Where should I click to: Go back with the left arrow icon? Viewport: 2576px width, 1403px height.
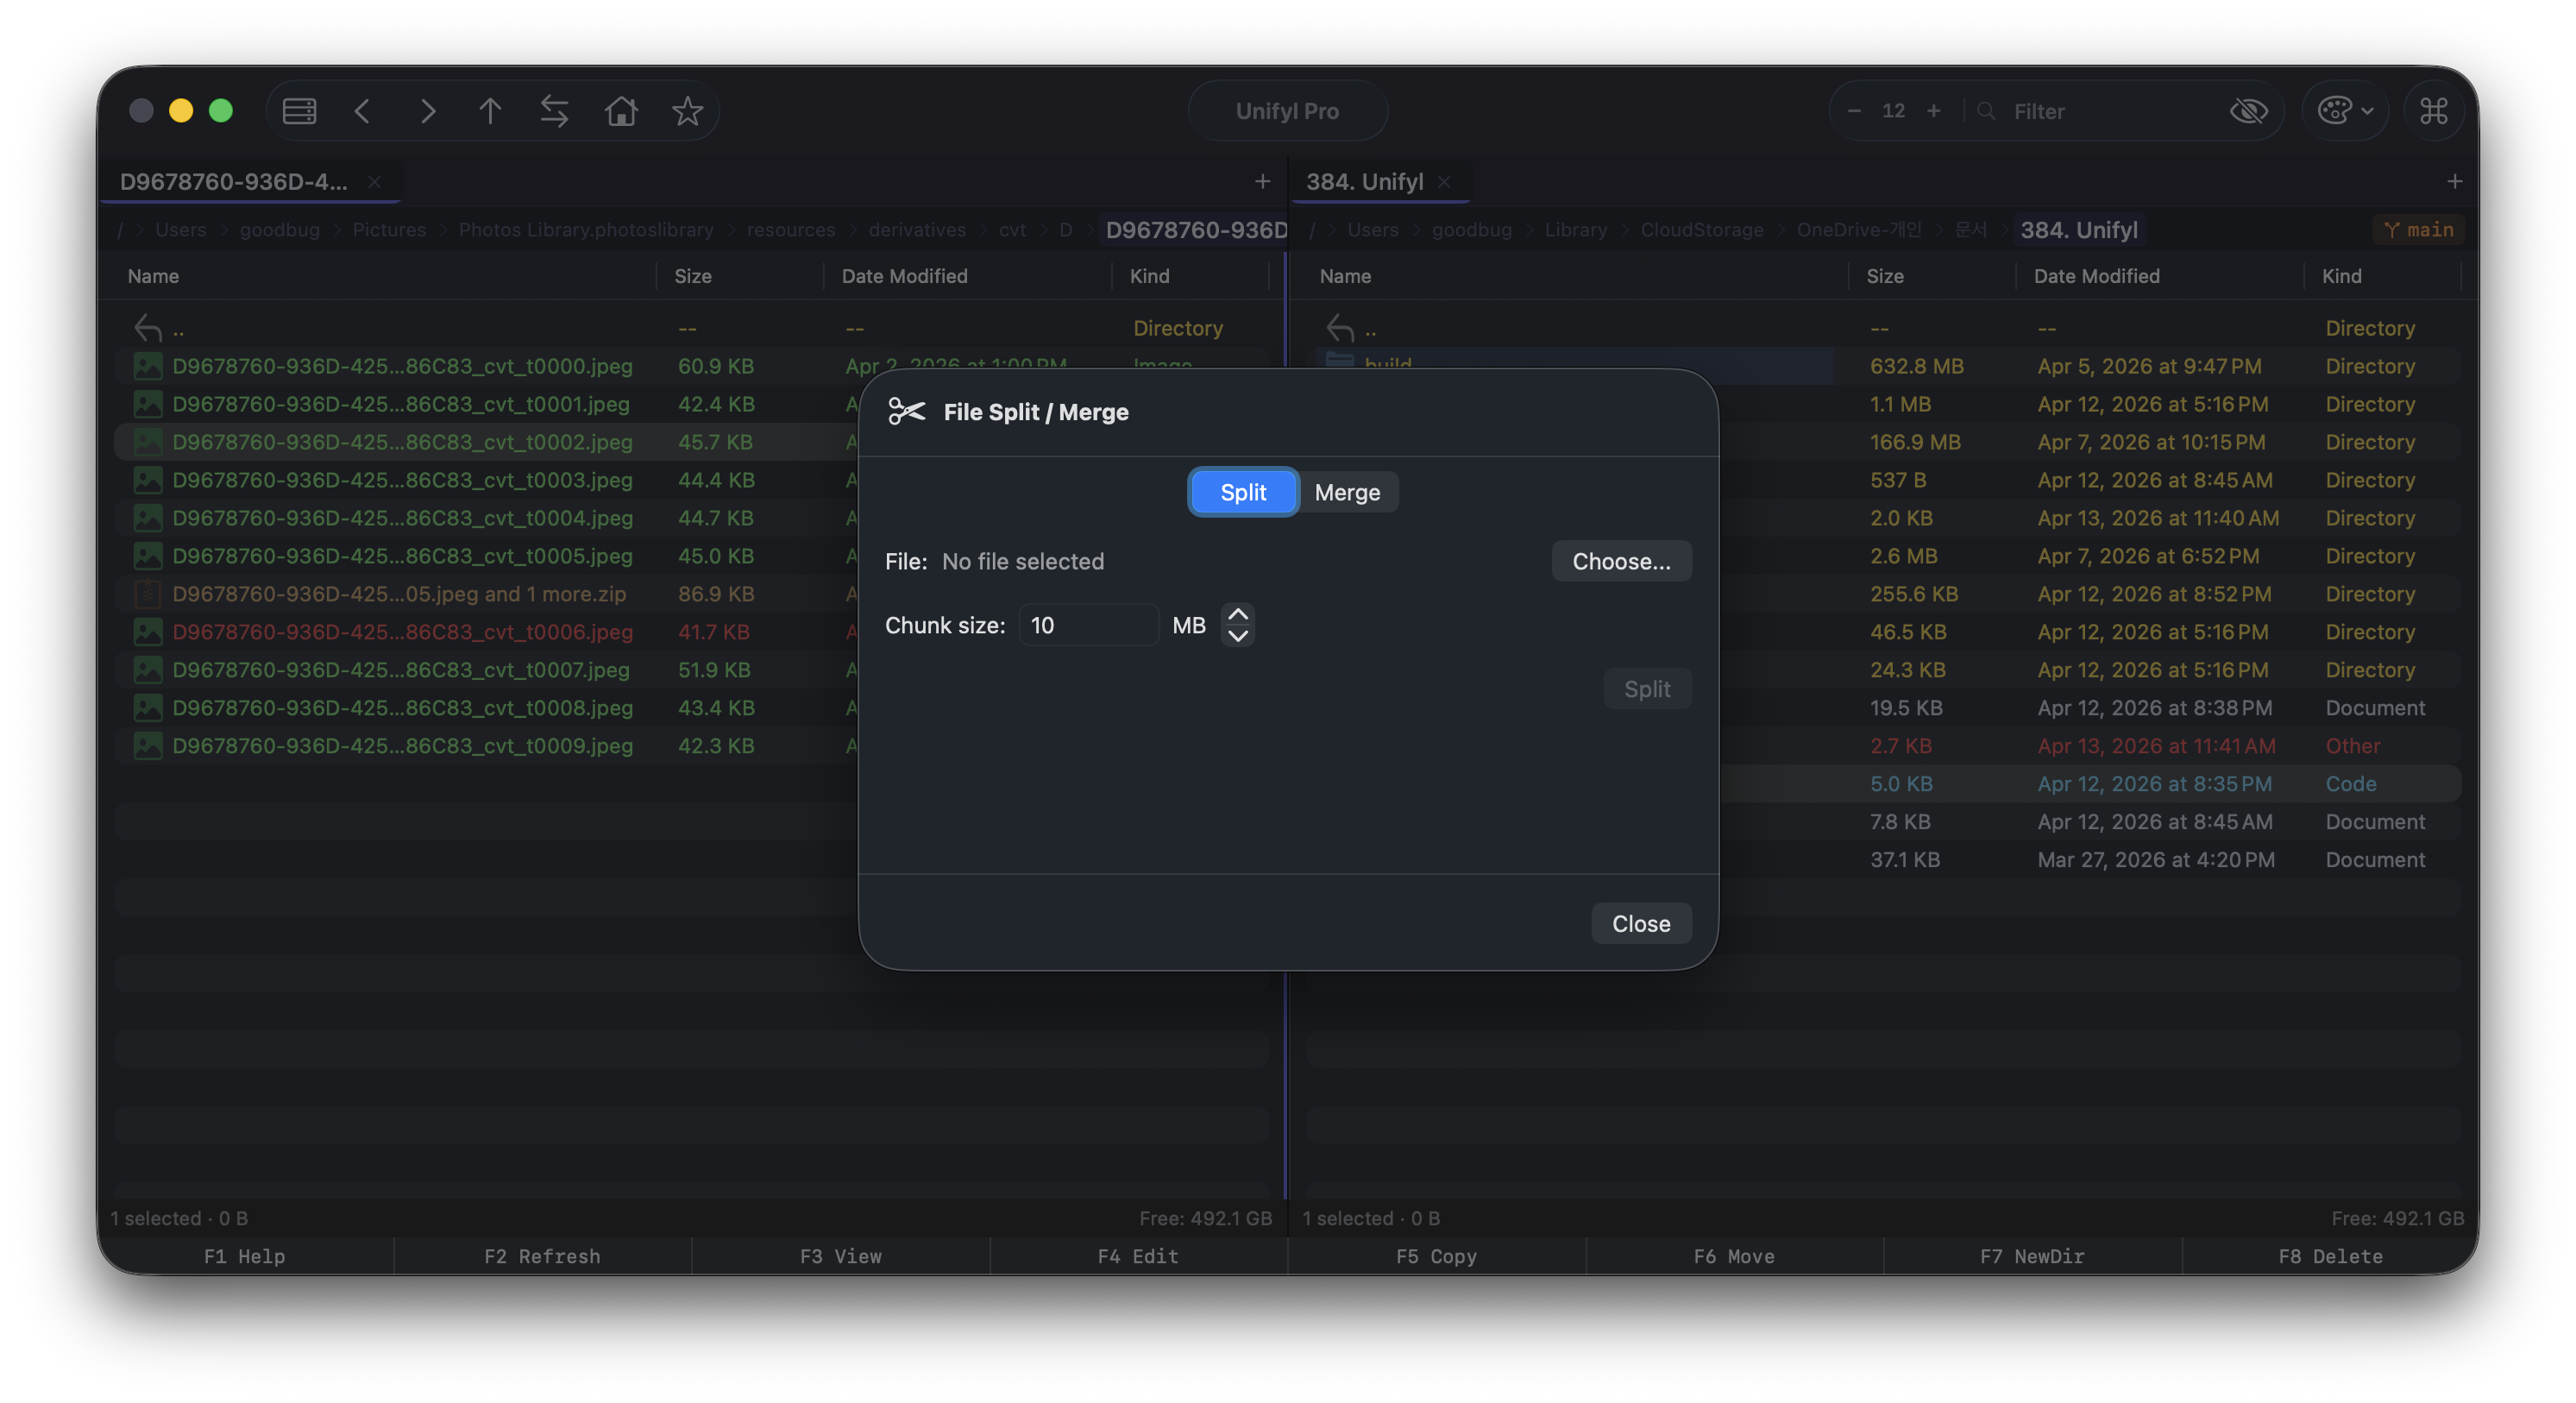(363, 111)
